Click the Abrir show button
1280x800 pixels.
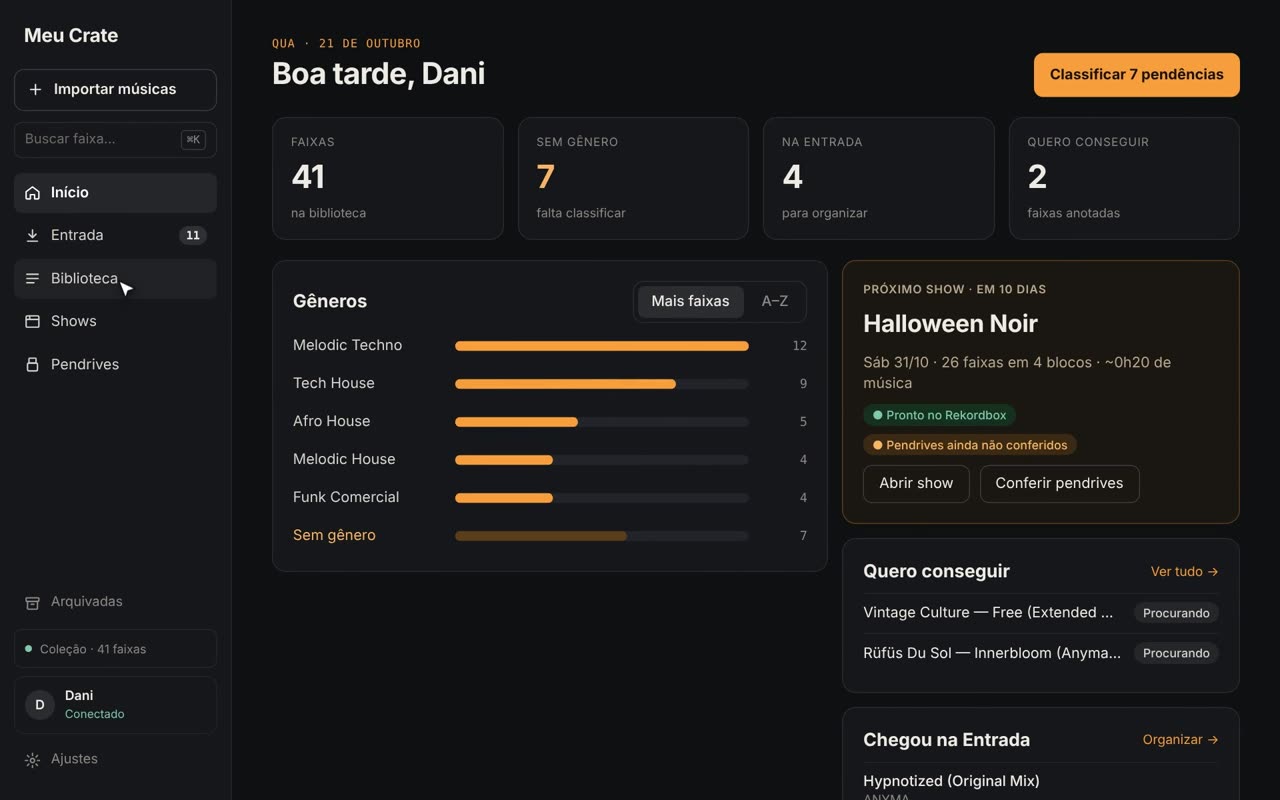(x=916, y=484)
